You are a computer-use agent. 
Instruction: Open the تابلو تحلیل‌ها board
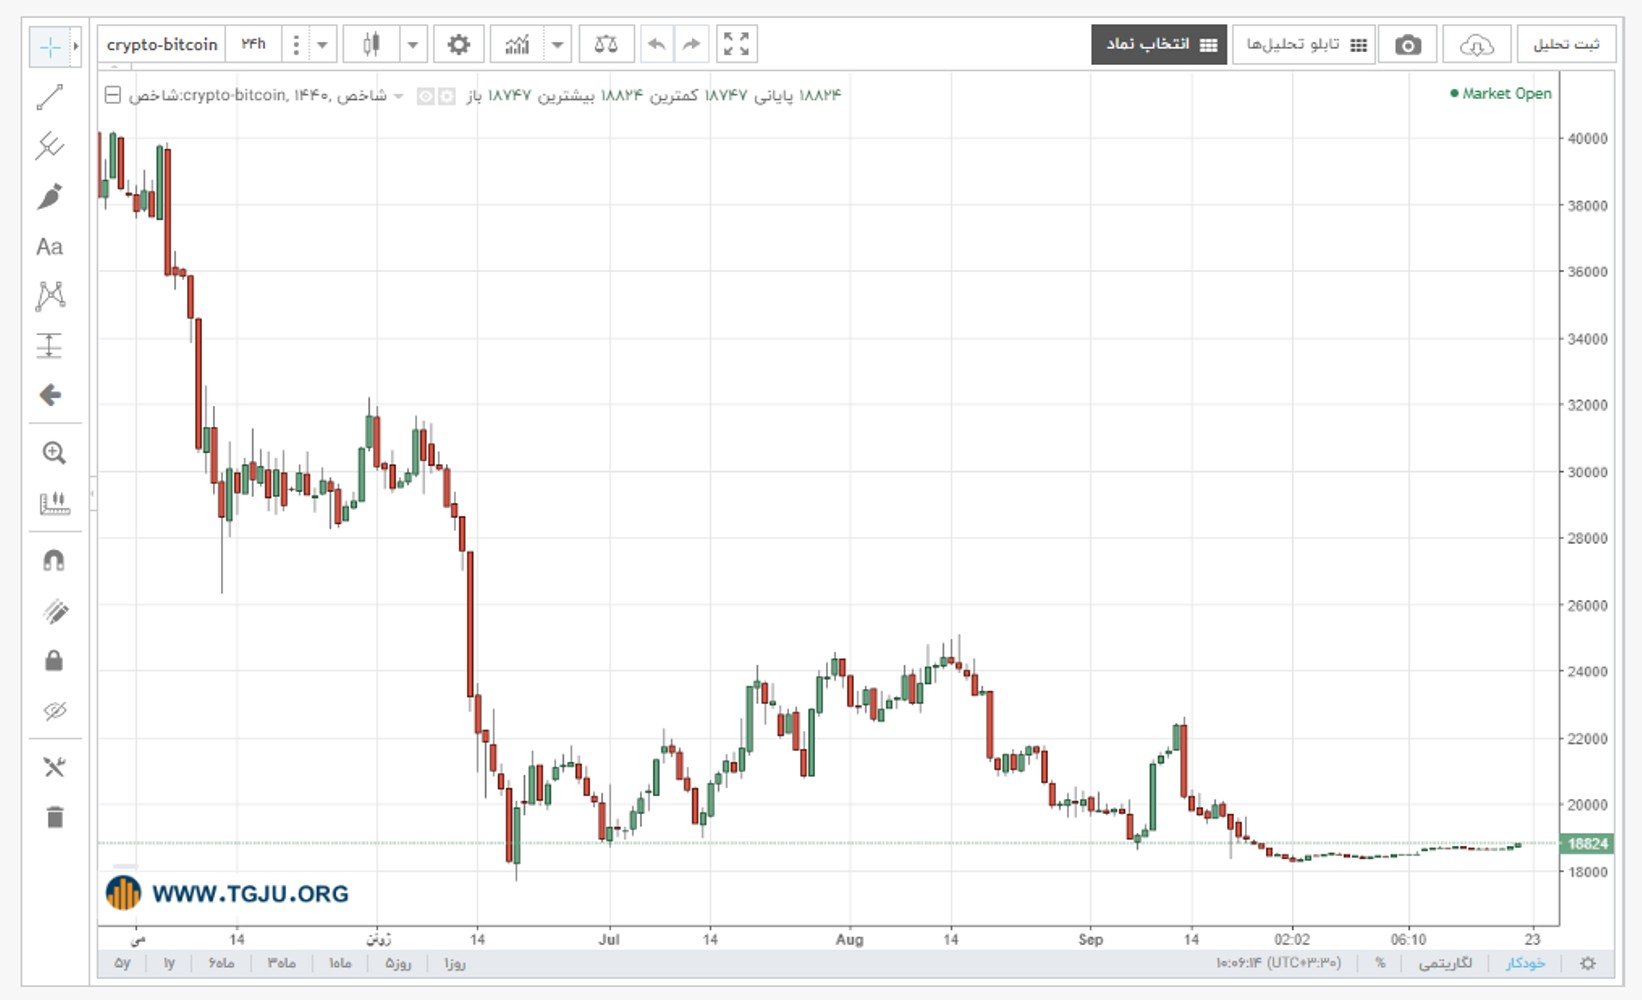[x=1304, y=45]
